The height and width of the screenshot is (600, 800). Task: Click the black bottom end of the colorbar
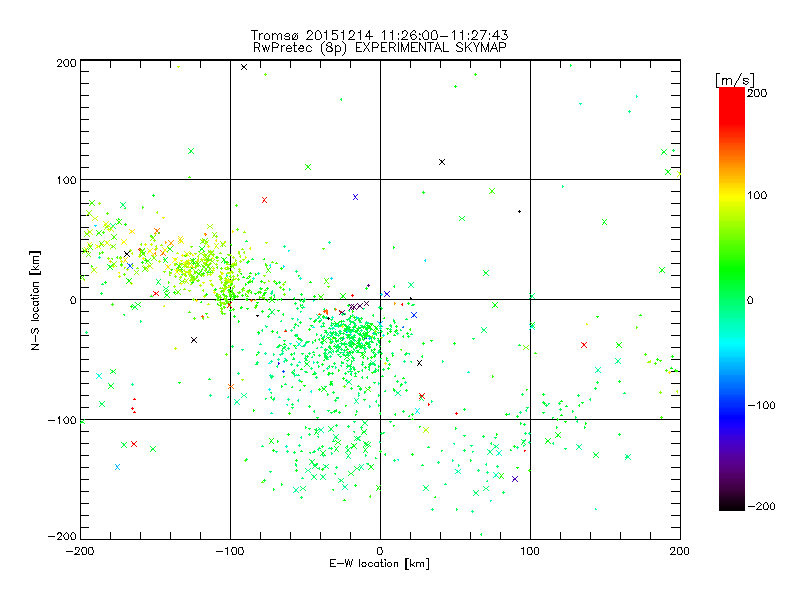point(732,503)
